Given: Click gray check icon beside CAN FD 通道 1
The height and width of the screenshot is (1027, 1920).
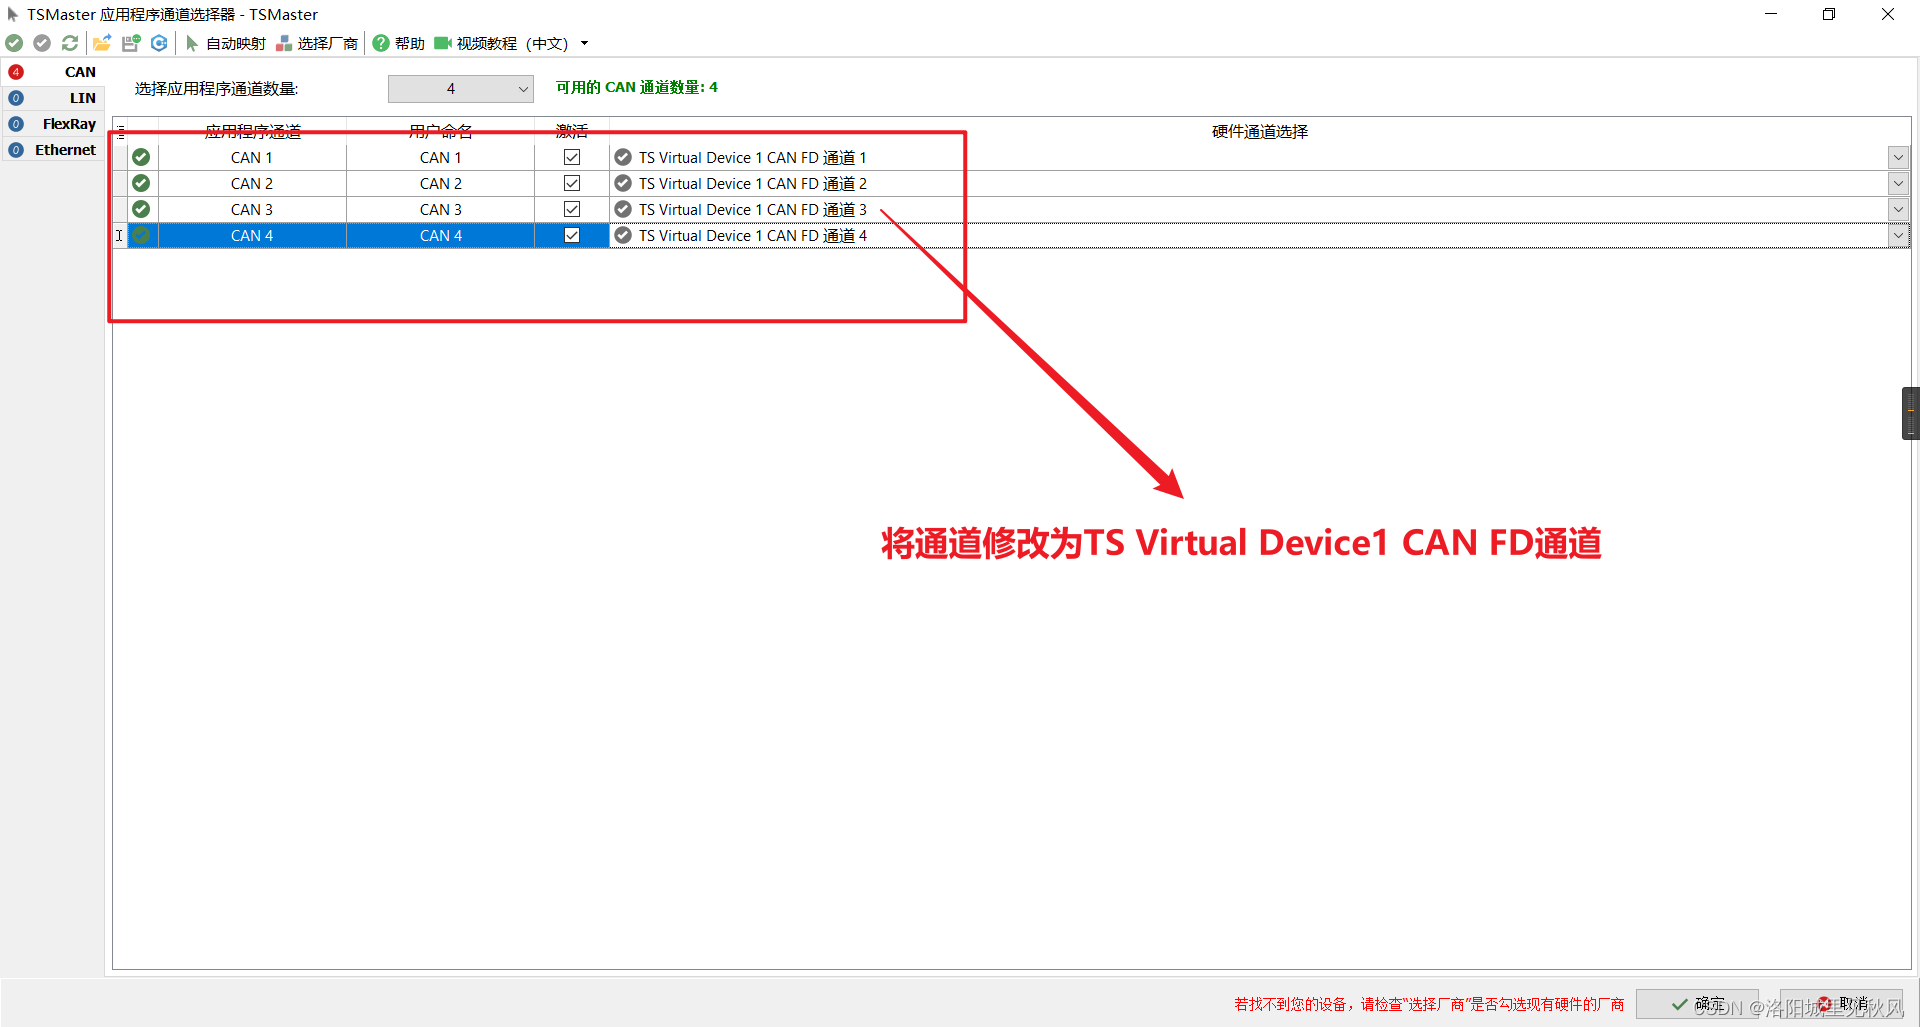Looking at the screenshot, I should click(x=623, y=157).
